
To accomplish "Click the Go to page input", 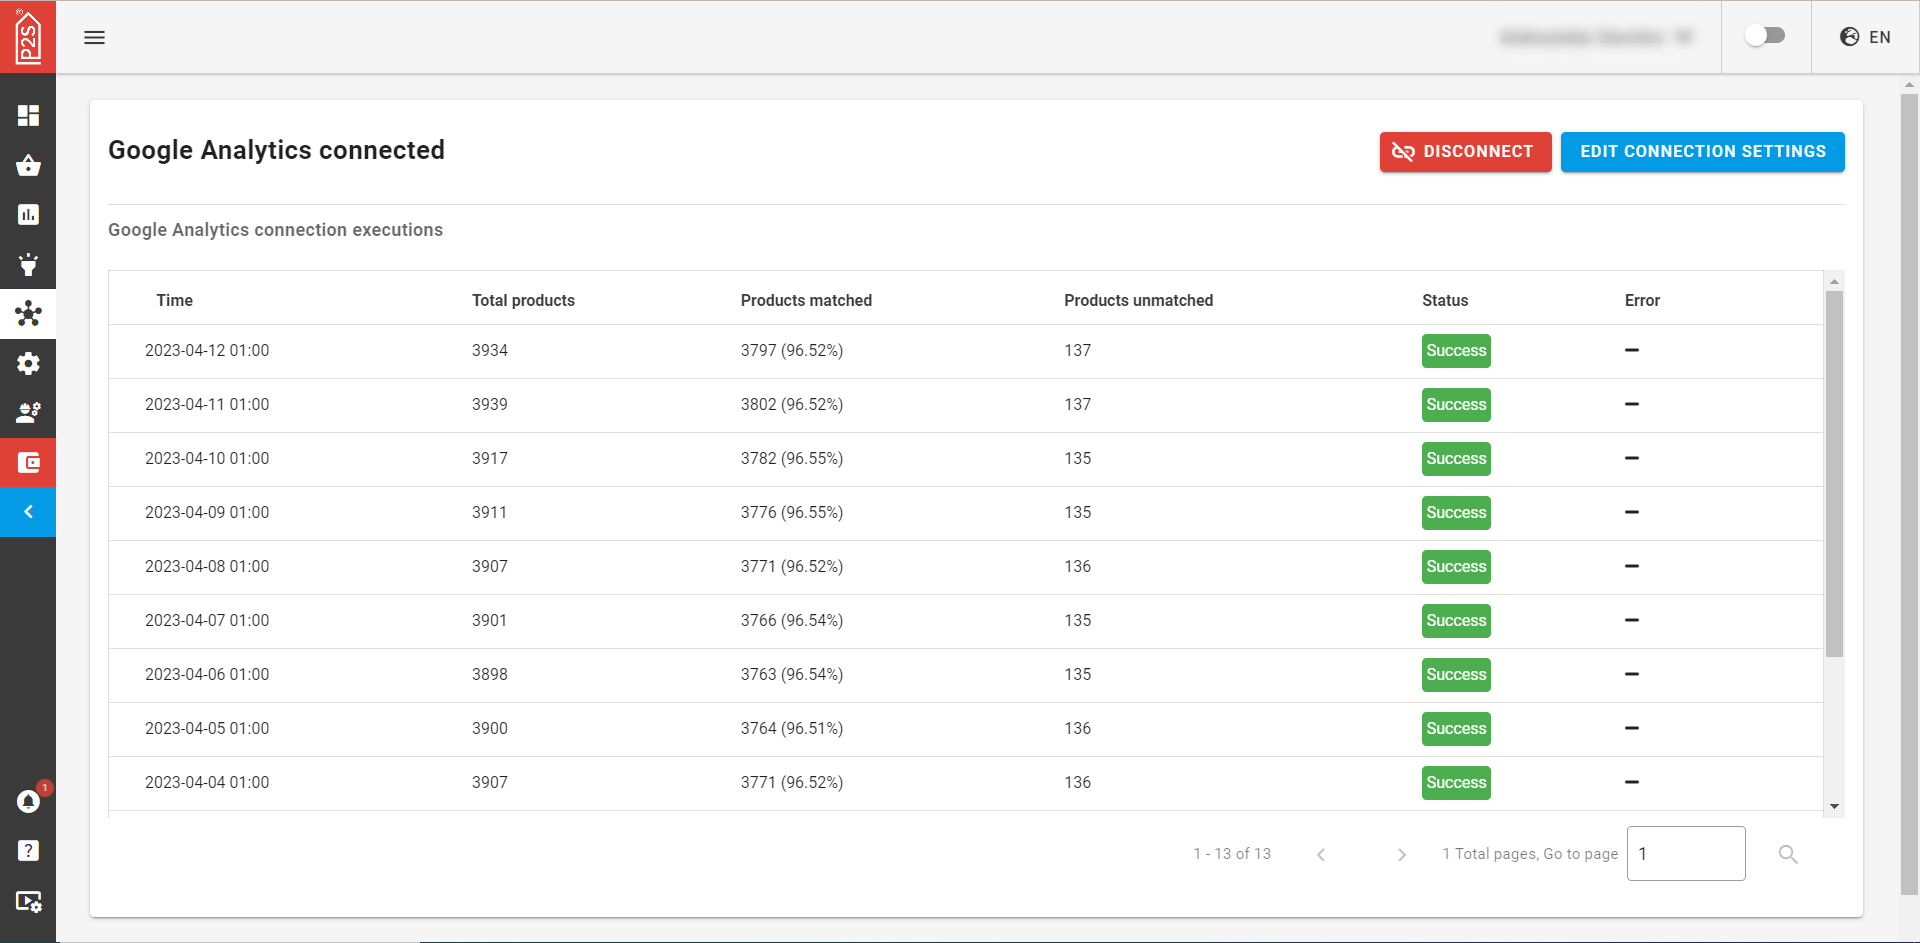I will tap(1686, 854).
